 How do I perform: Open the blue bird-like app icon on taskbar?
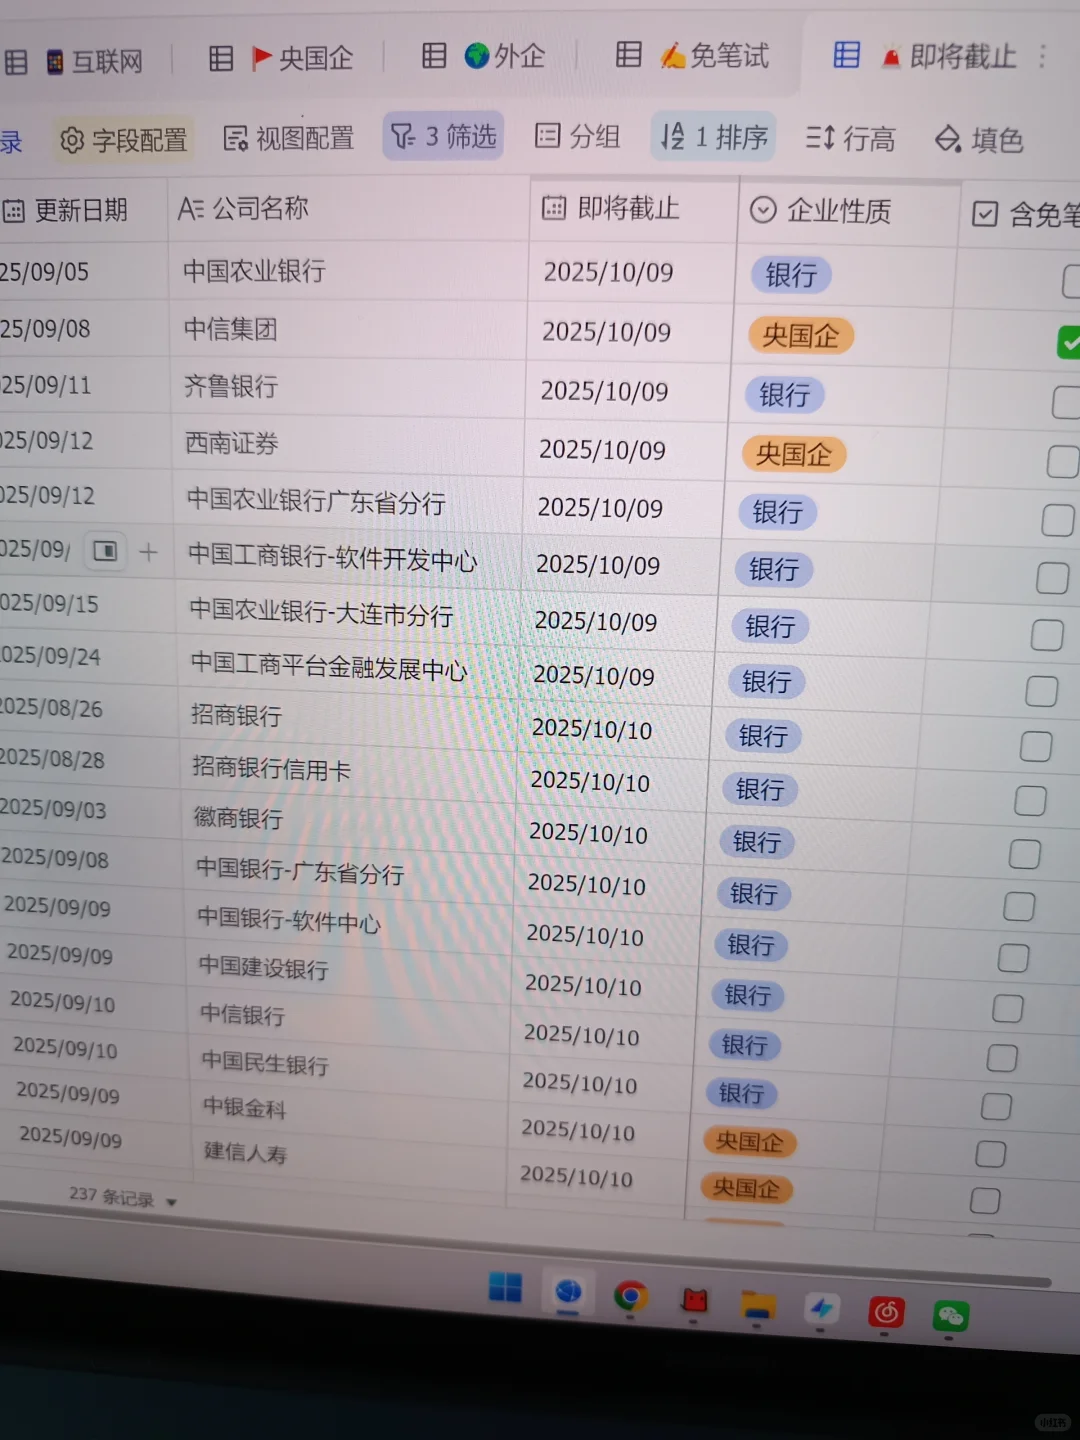[x=822, y=1308]
